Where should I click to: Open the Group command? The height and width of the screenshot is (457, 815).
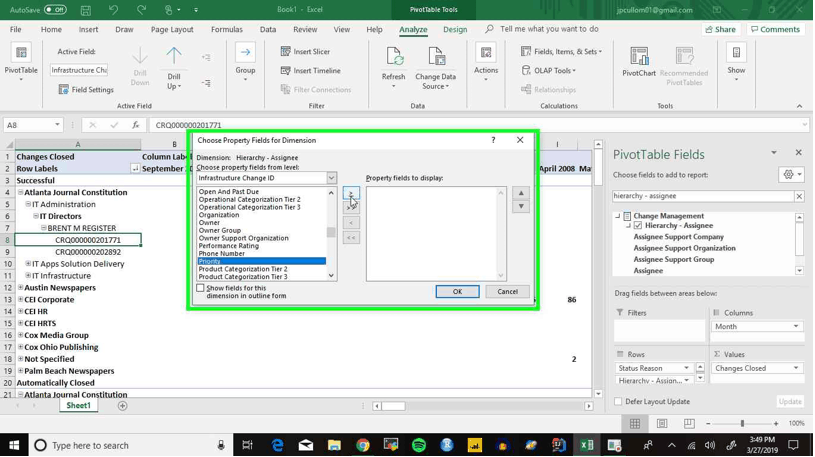(245, 61)
